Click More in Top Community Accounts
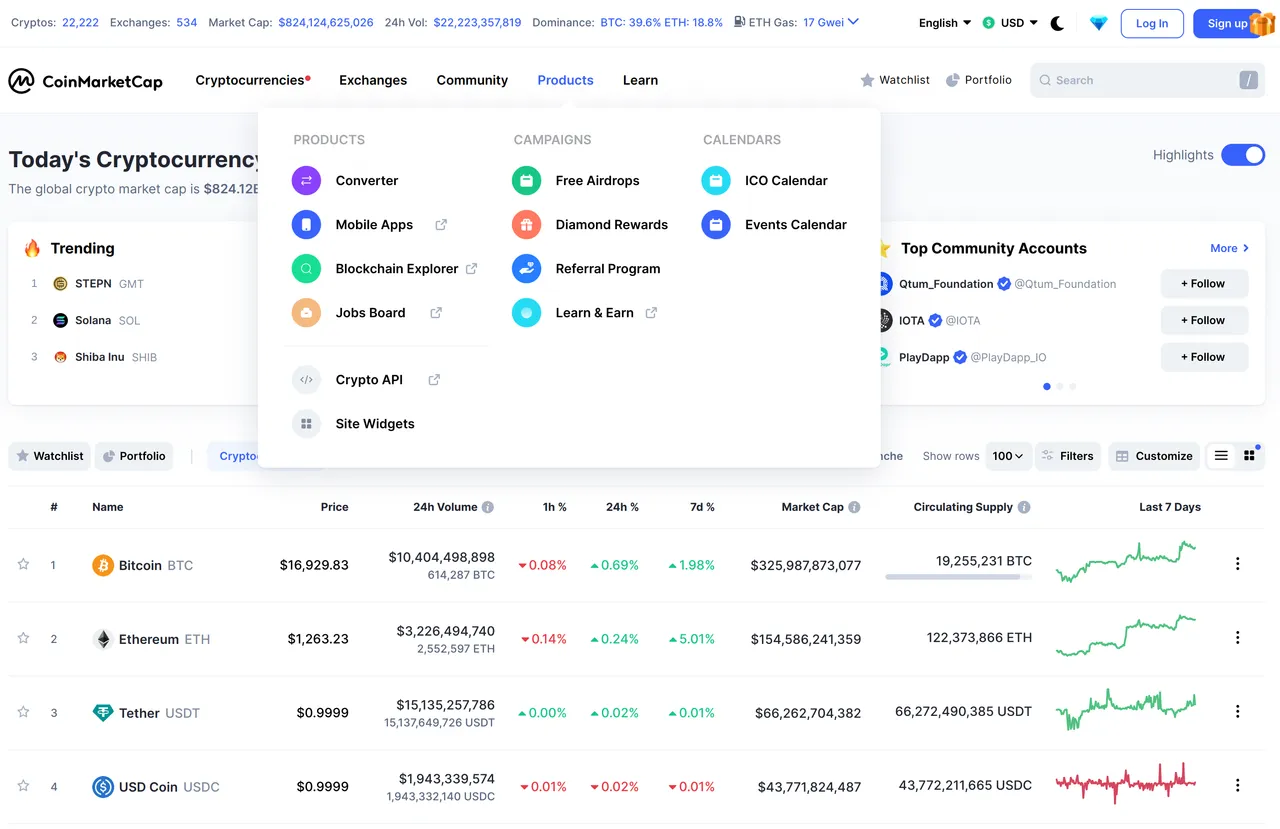 1229,249
